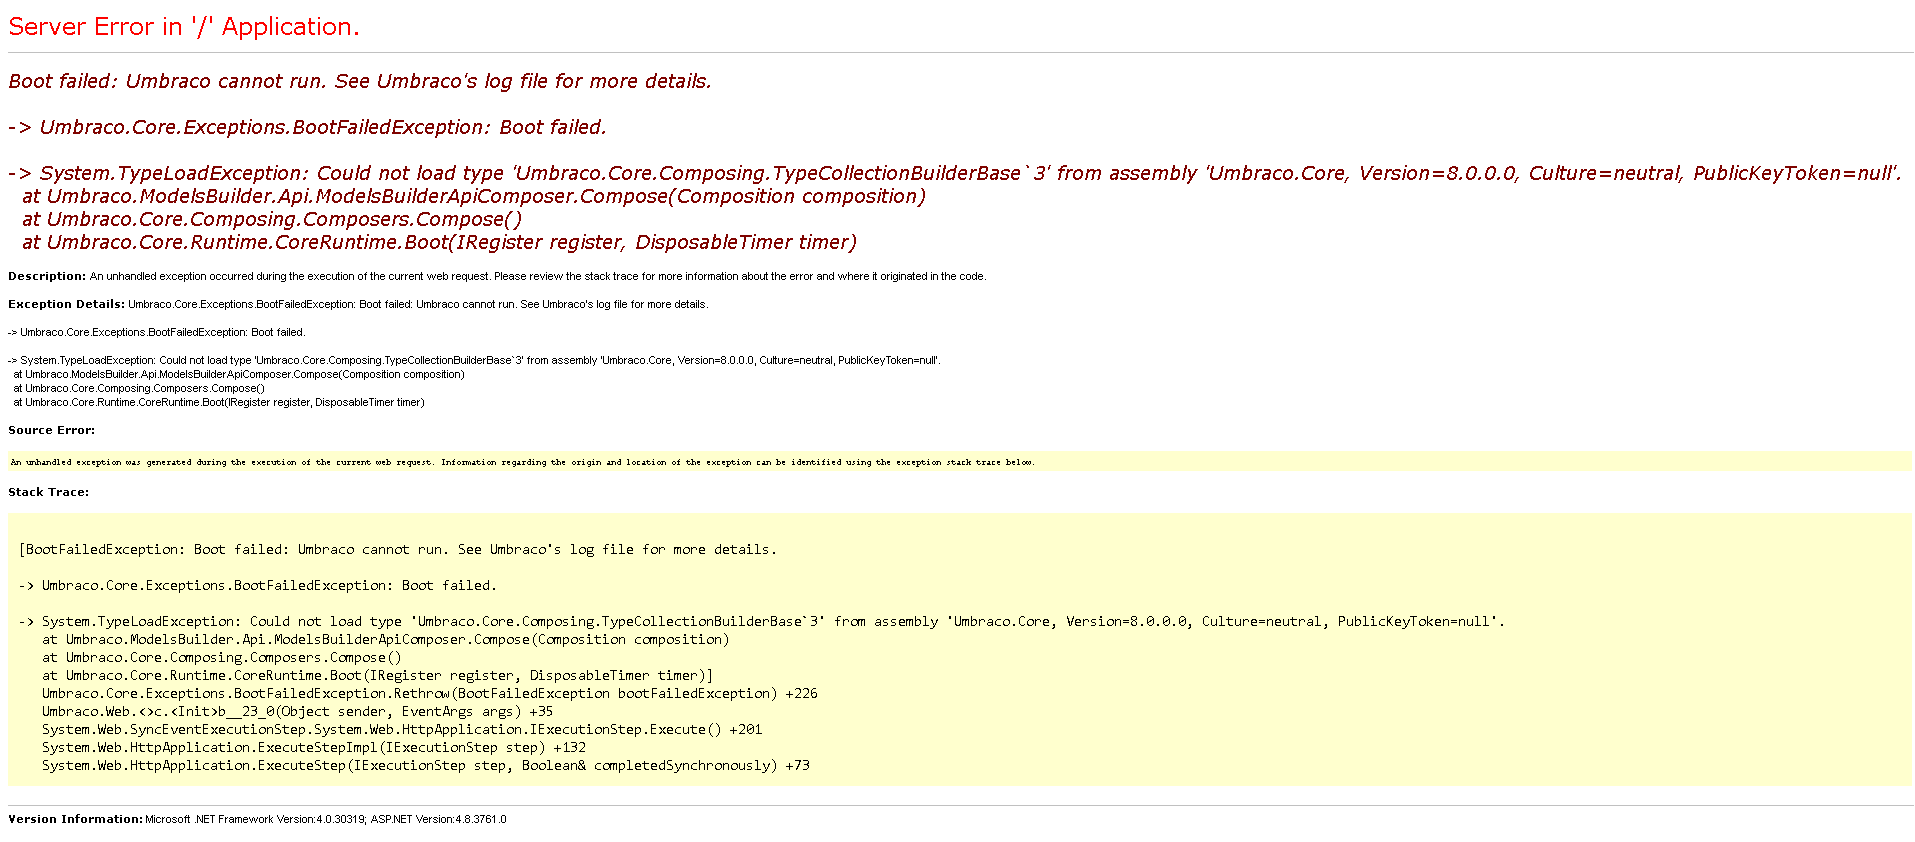Click the small black 'at Umbraco.ModelsBuilder.Api.ModelsBuilderApiComposer.Compose' line
Viewport: 1915px width, 842px height.
[x=239, y=374]
